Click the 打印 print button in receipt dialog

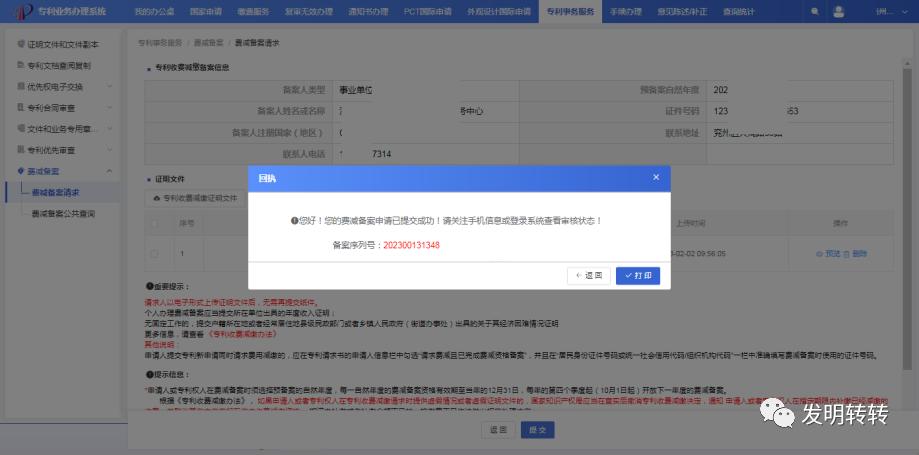[638, 276]
